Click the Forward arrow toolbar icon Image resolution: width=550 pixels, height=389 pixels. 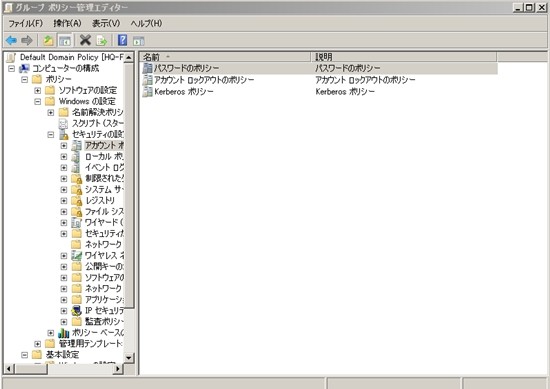(x=27, y=41)
